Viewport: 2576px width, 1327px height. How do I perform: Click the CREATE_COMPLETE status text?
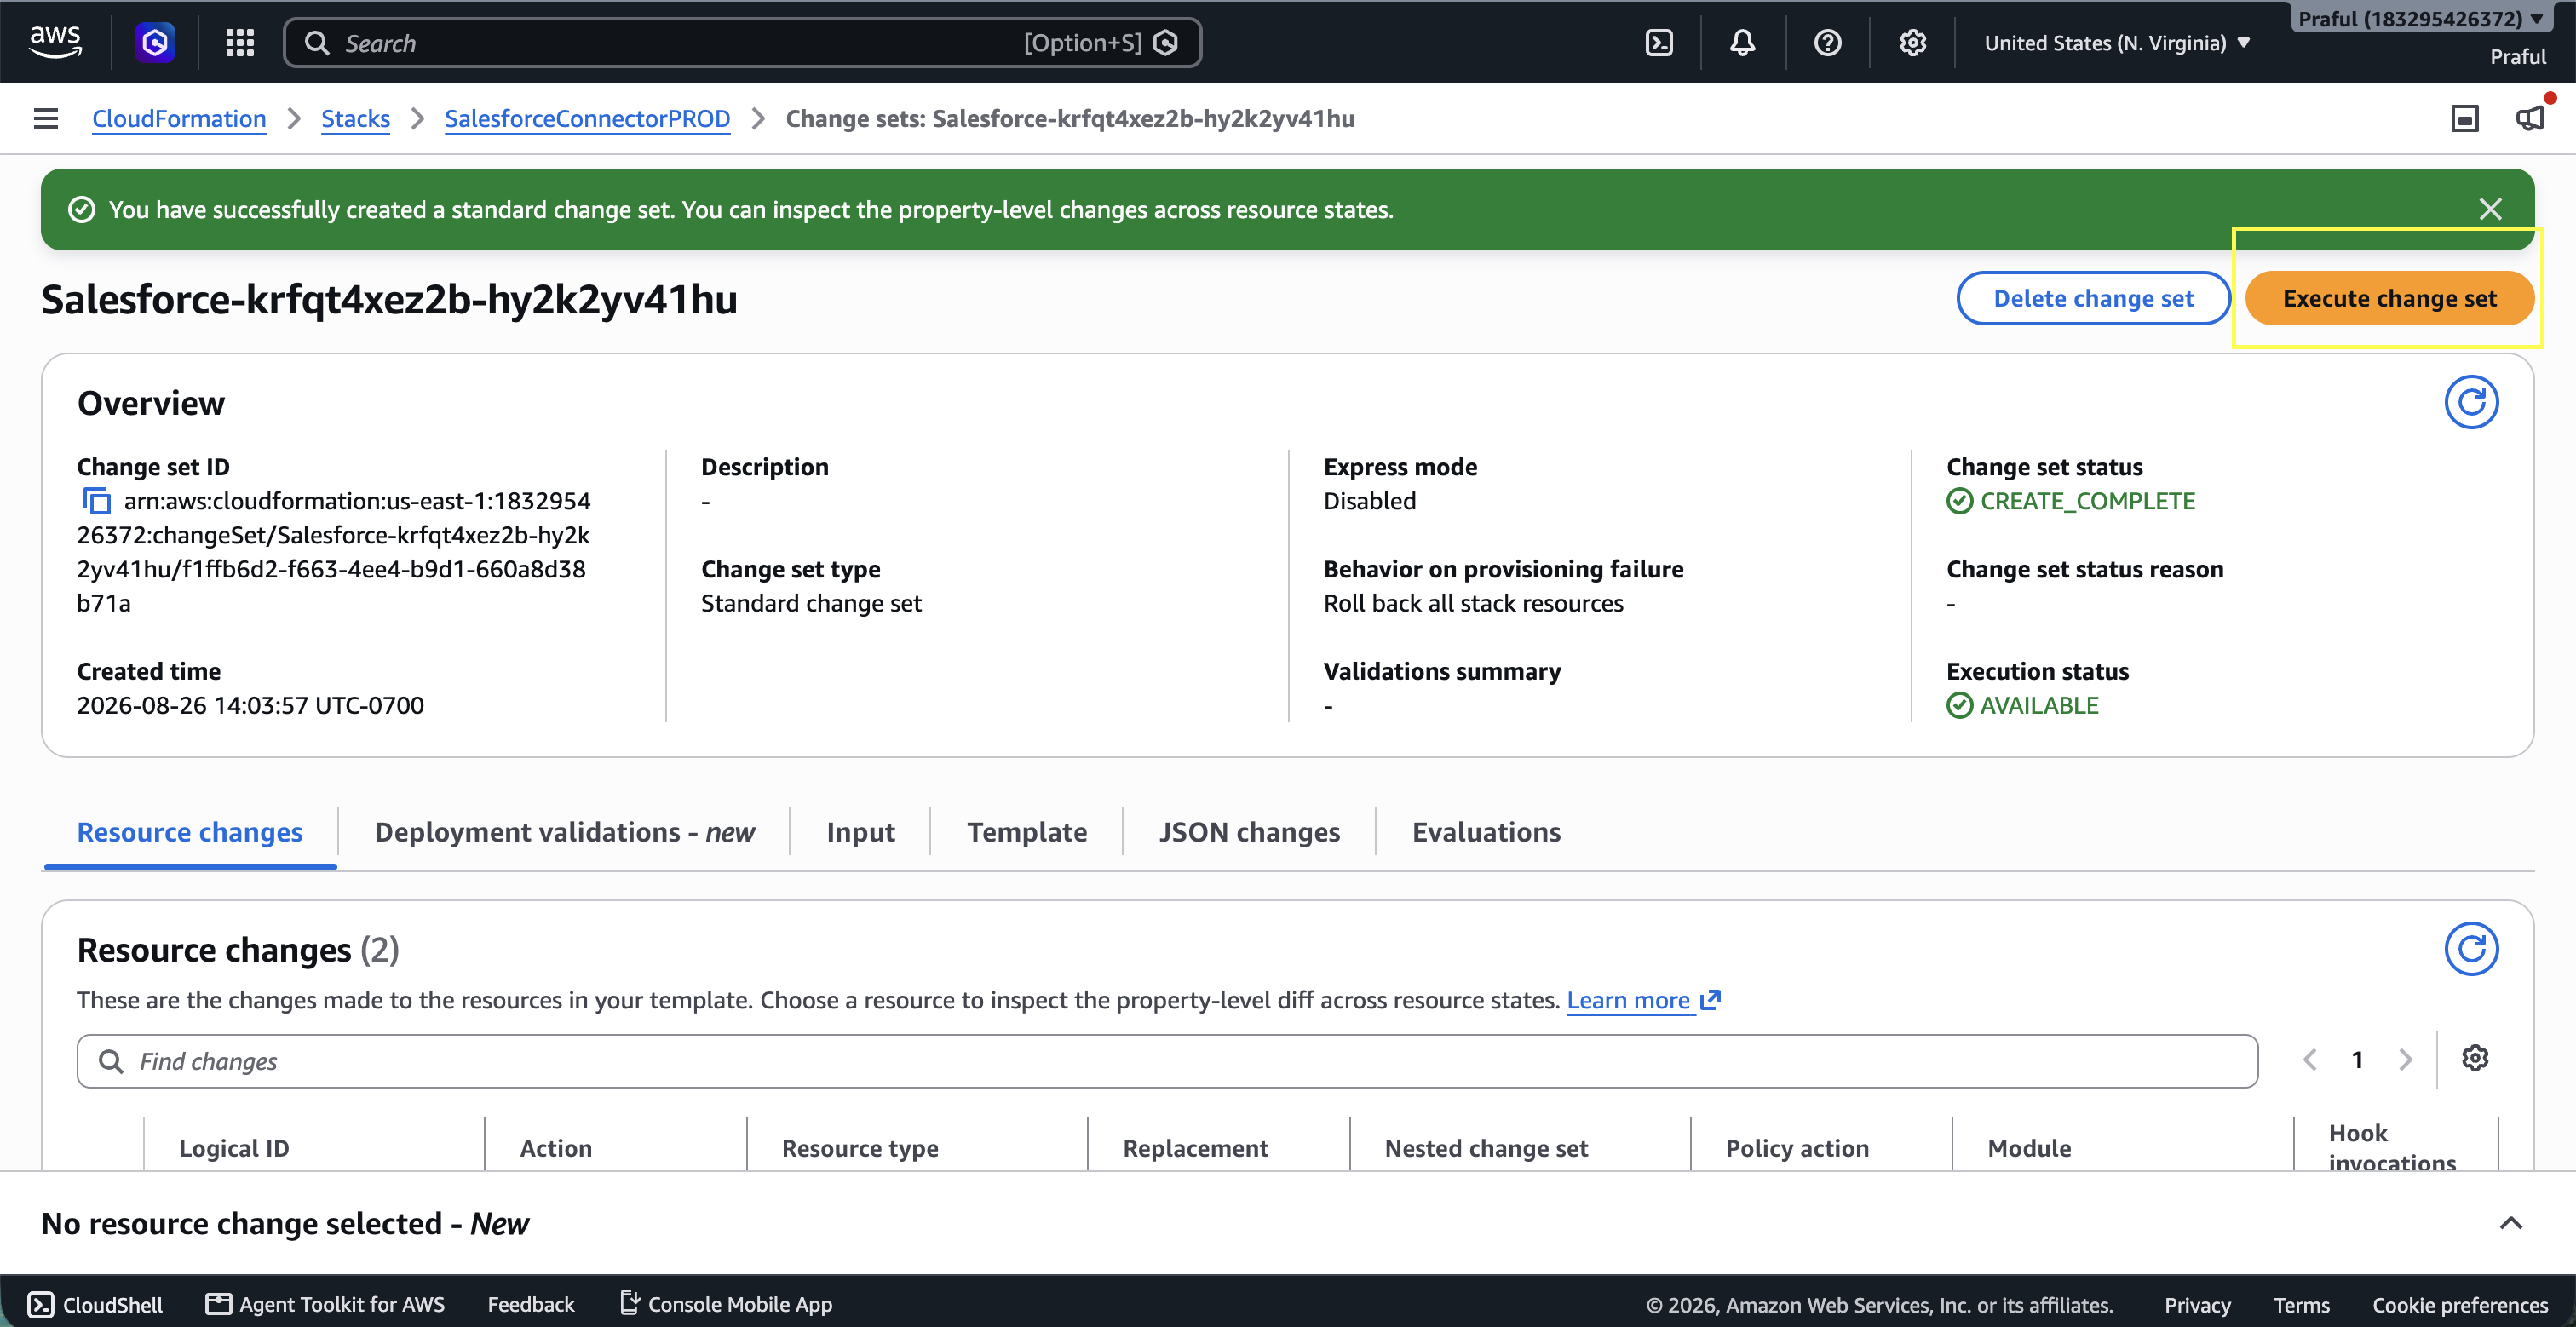pos(2088,500)
